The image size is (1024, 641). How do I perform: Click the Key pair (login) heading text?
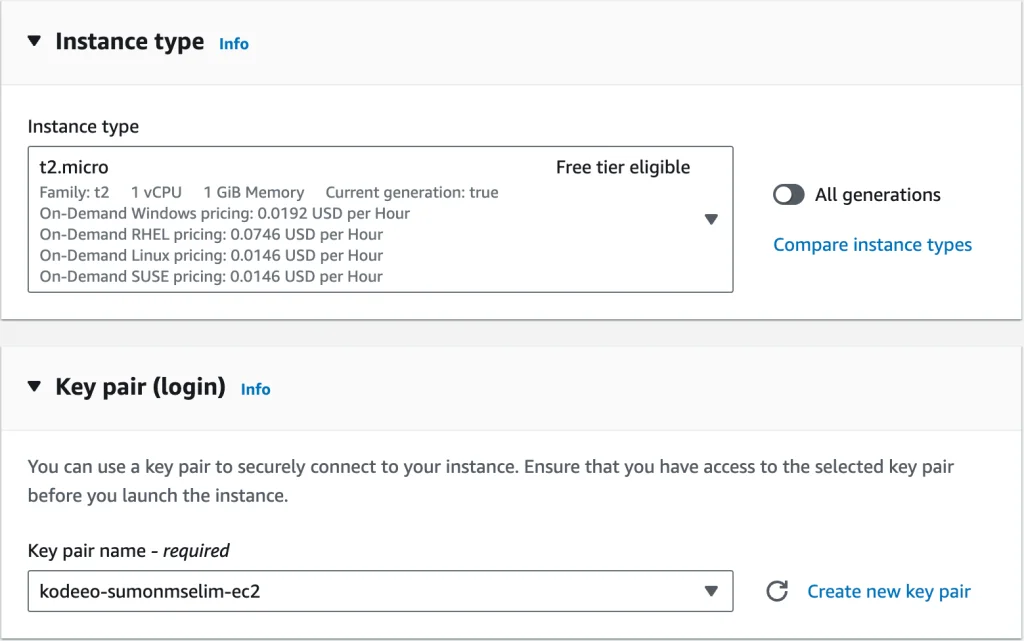[x=140, y=389]
